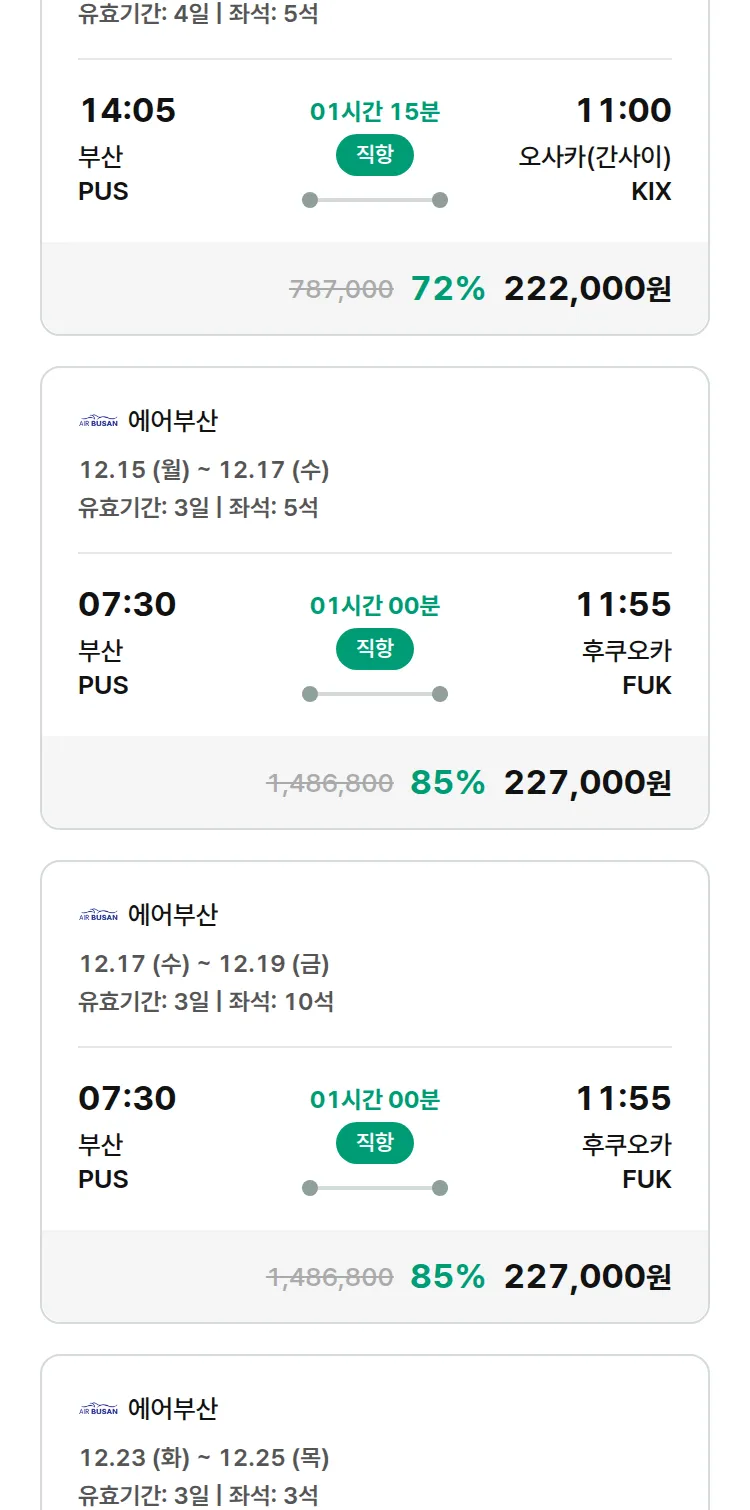This screenshot has height=1510, width=750.
Task: Click the struck-through 787,000 original price
Action: tap(341, 290)
